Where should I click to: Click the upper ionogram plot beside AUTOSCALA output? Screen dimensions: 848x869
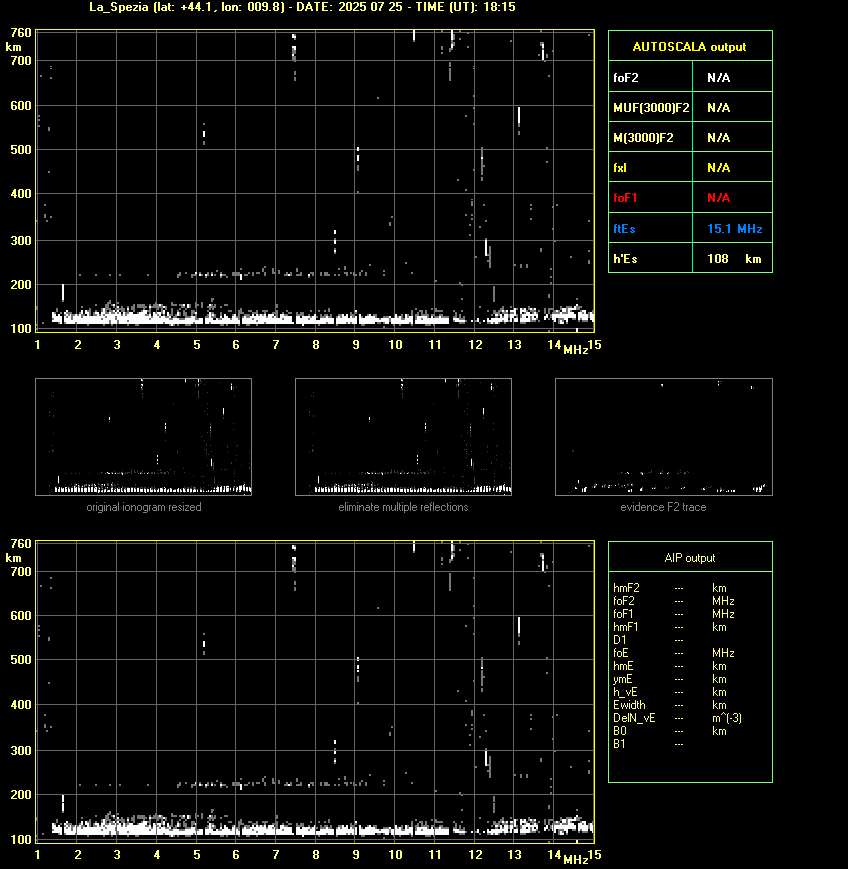tap(315, 181)
